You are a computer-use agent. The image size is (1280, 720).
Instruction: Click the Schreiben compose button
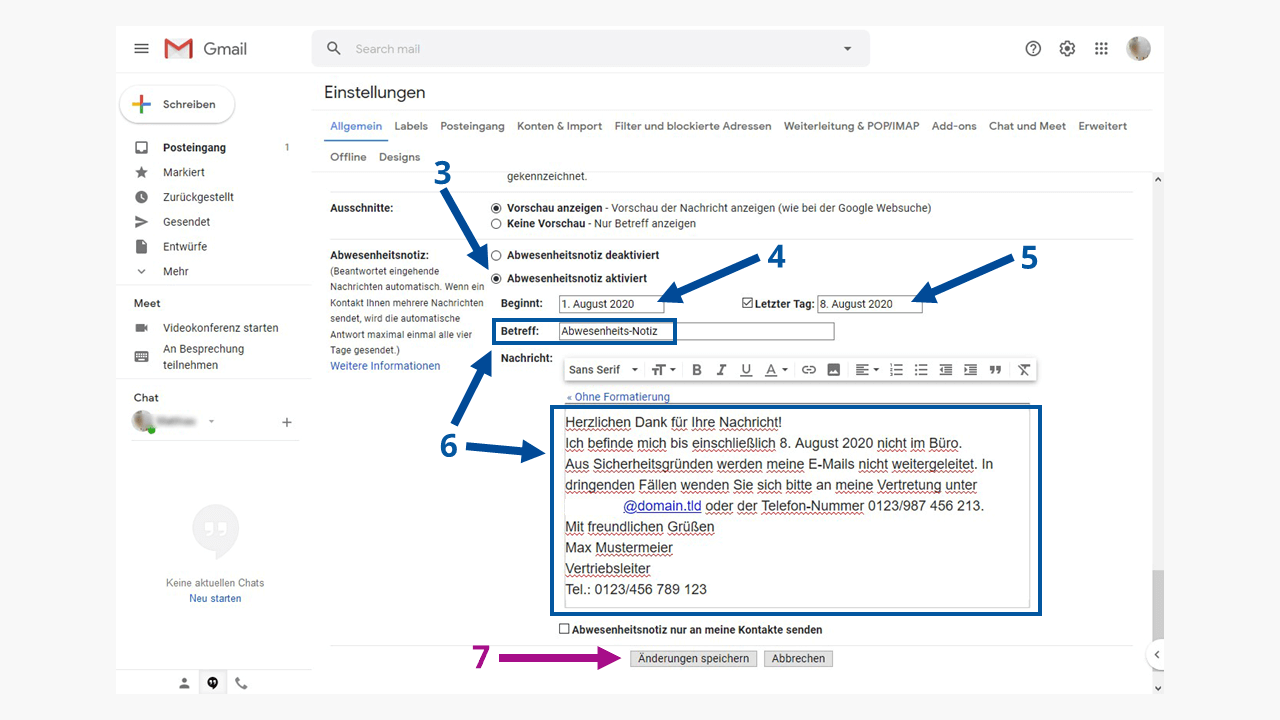[x=177, y=104]
